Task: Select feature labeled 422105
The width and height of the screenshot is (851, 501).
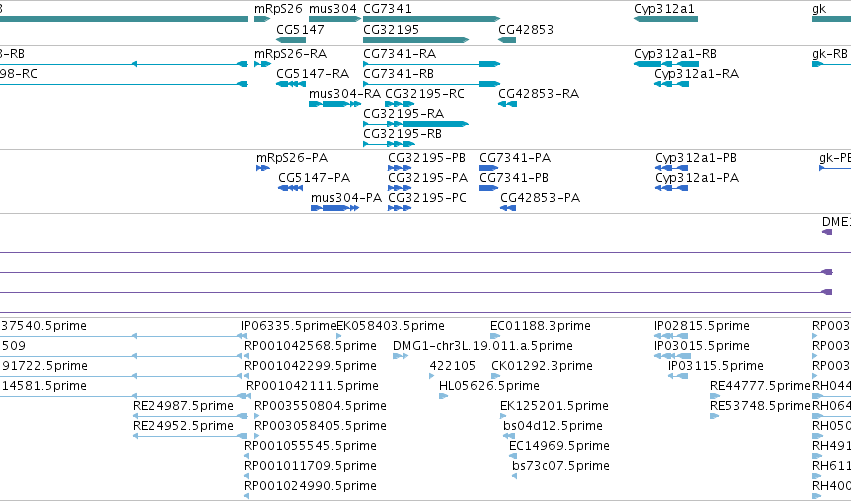Action: [x=453, y=366]
